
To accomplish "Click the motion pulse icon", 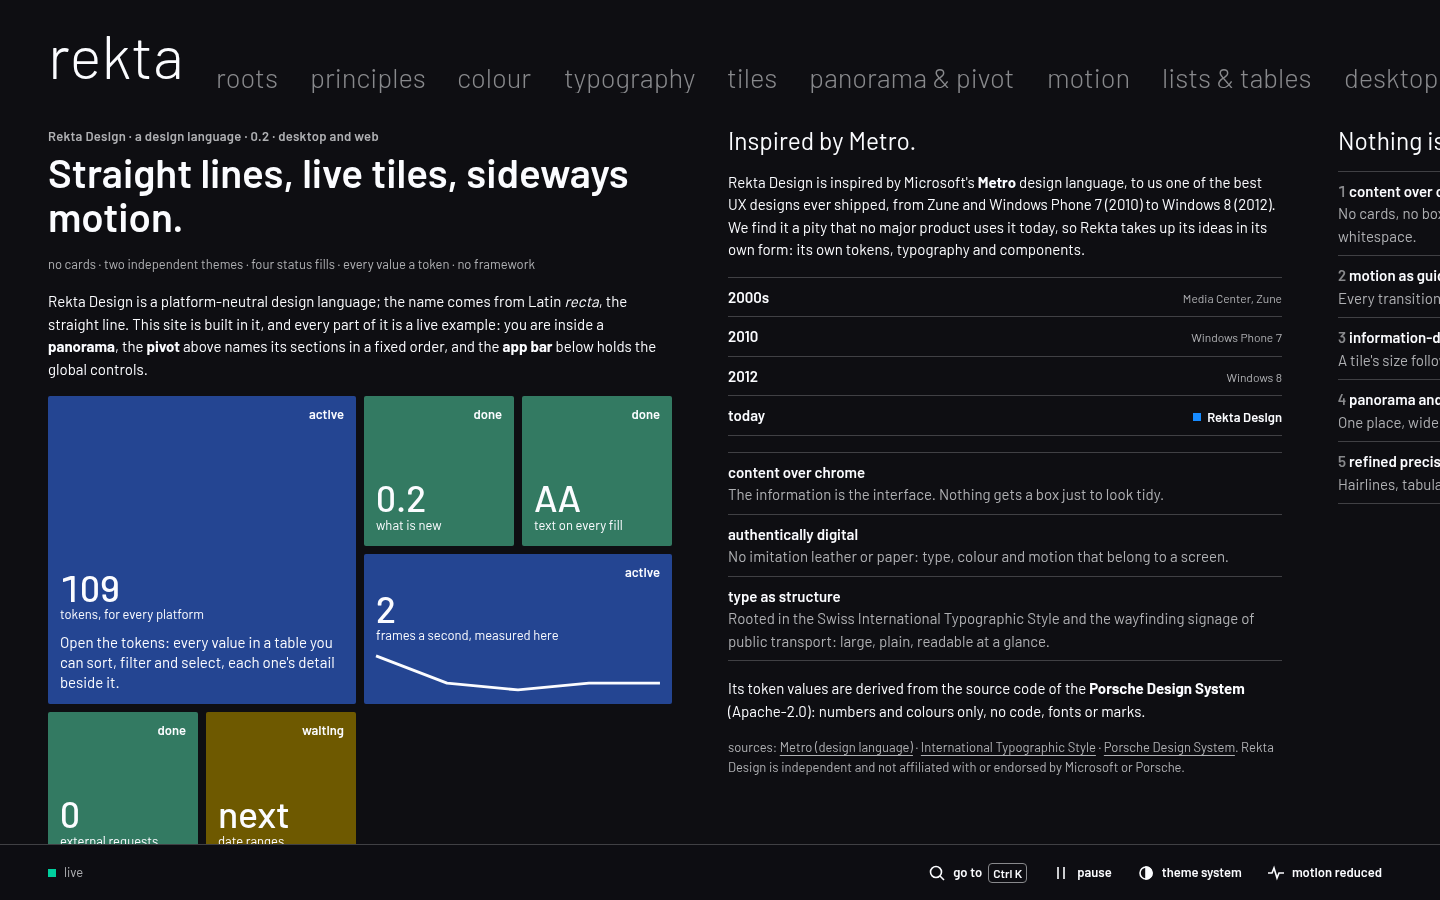I will coord(1276,873).
